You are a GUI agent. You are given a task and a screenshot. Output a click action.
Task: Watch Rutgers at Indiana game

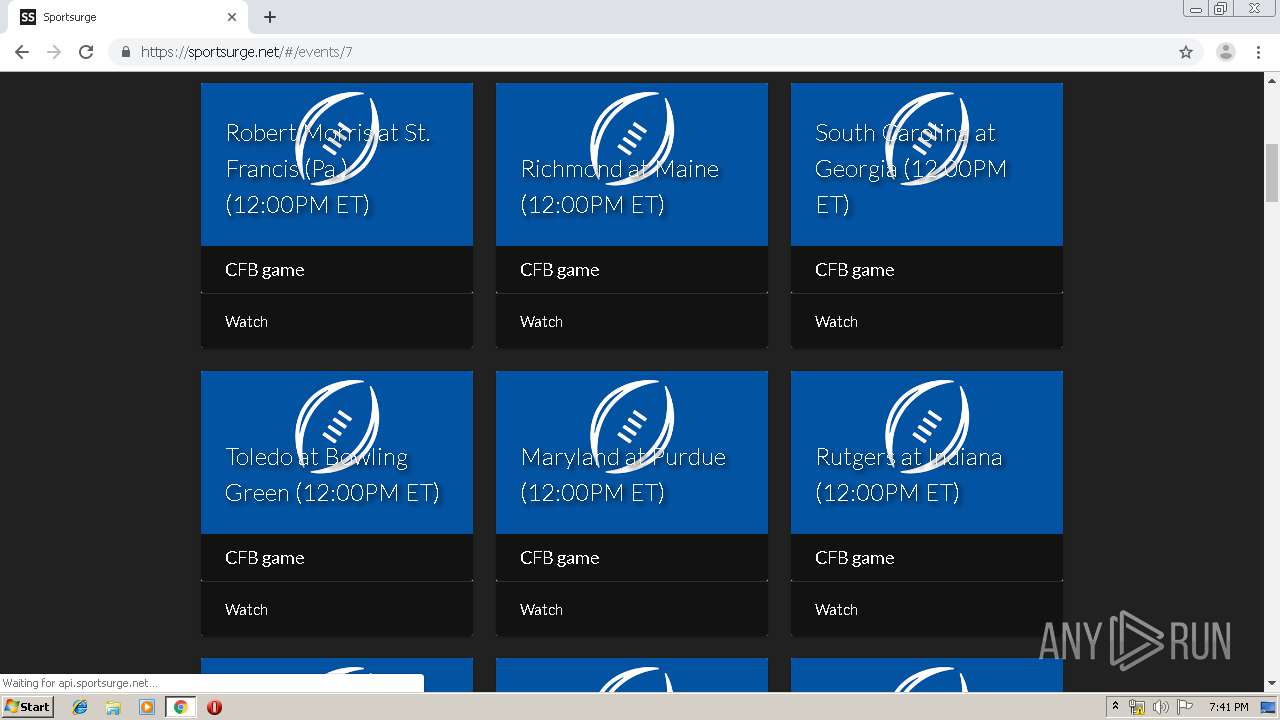click(x=836, y=610)
